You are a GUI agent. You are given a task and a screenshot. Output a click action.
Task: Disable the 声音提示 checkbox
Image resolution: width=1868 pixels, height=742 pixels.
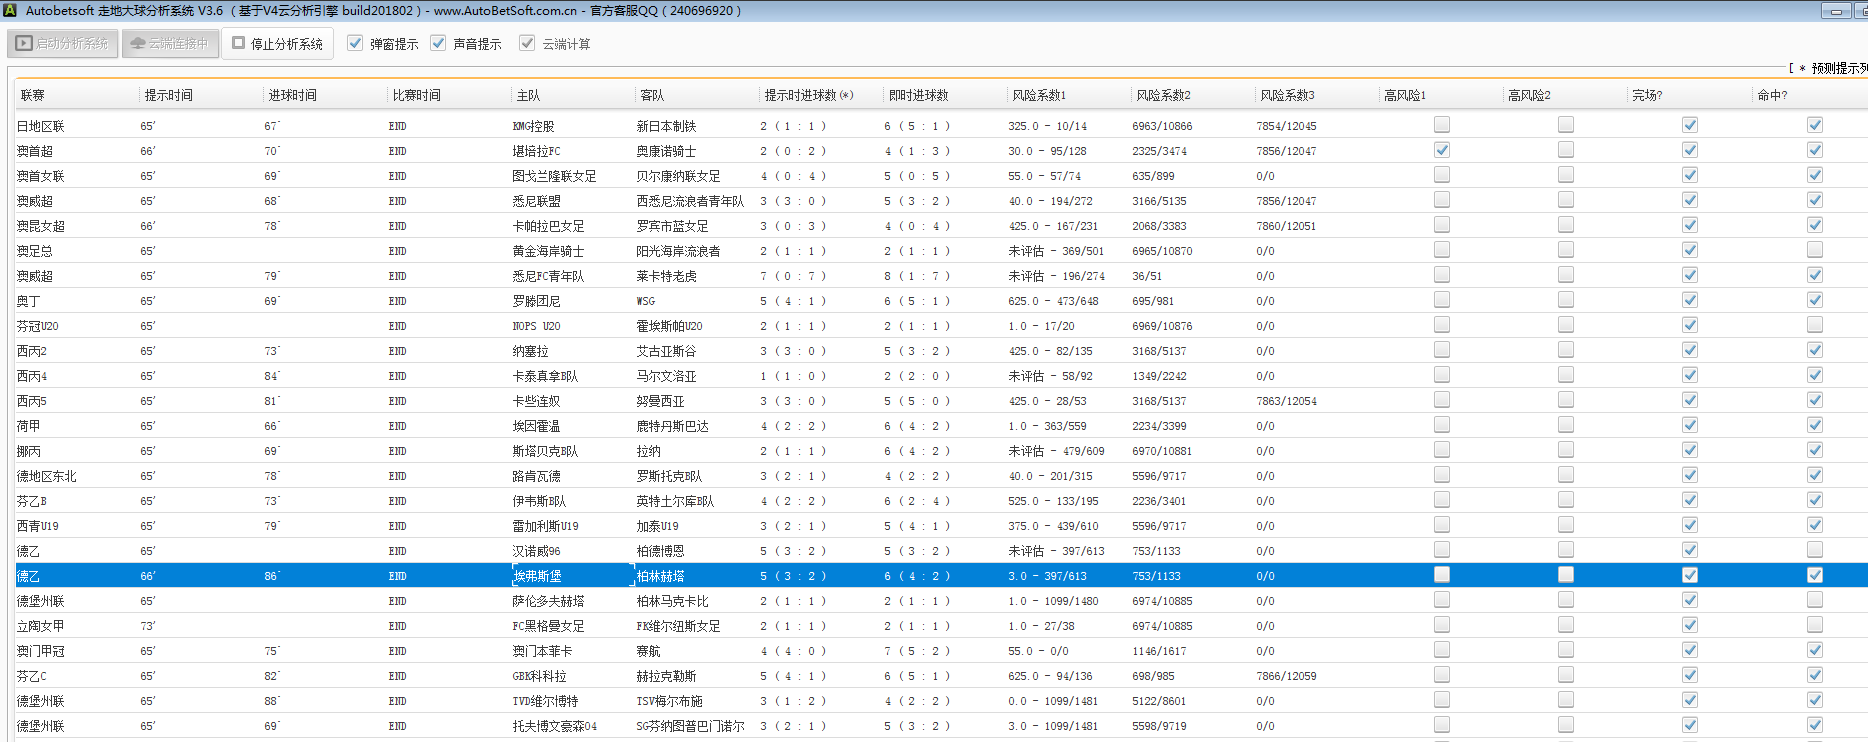pos(438,44)
